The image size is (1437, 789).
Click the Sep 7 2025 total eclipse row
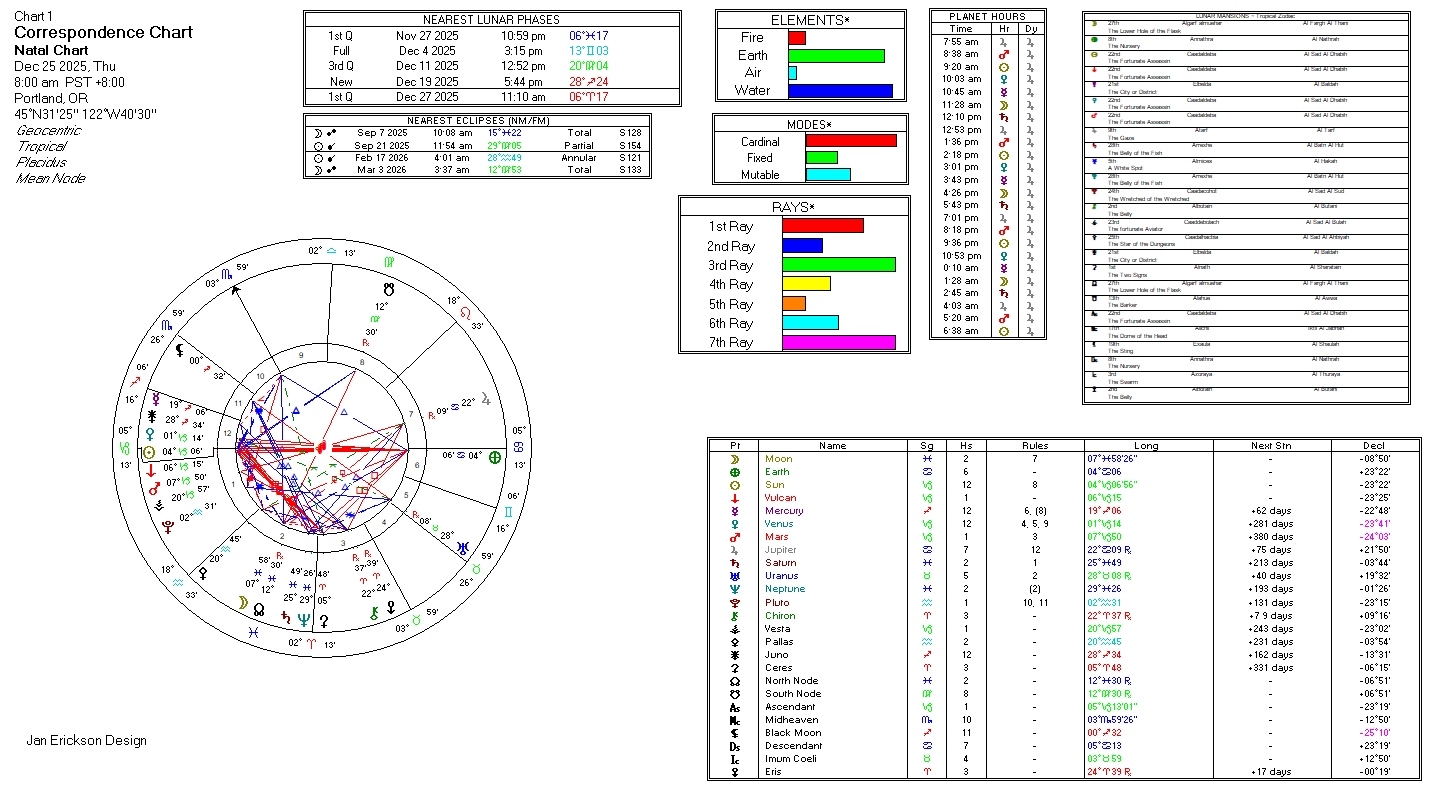tap(477, 132)
